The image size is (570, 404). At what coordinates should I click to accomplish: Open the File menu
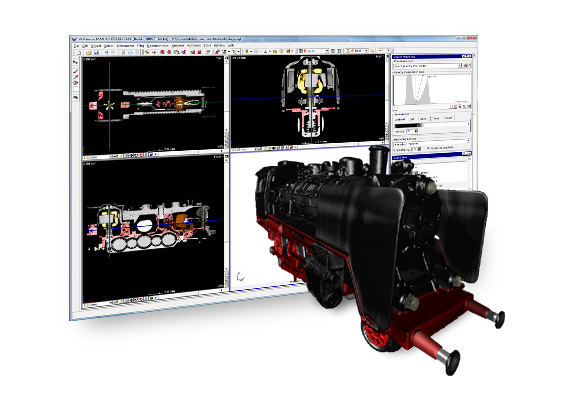76,46
